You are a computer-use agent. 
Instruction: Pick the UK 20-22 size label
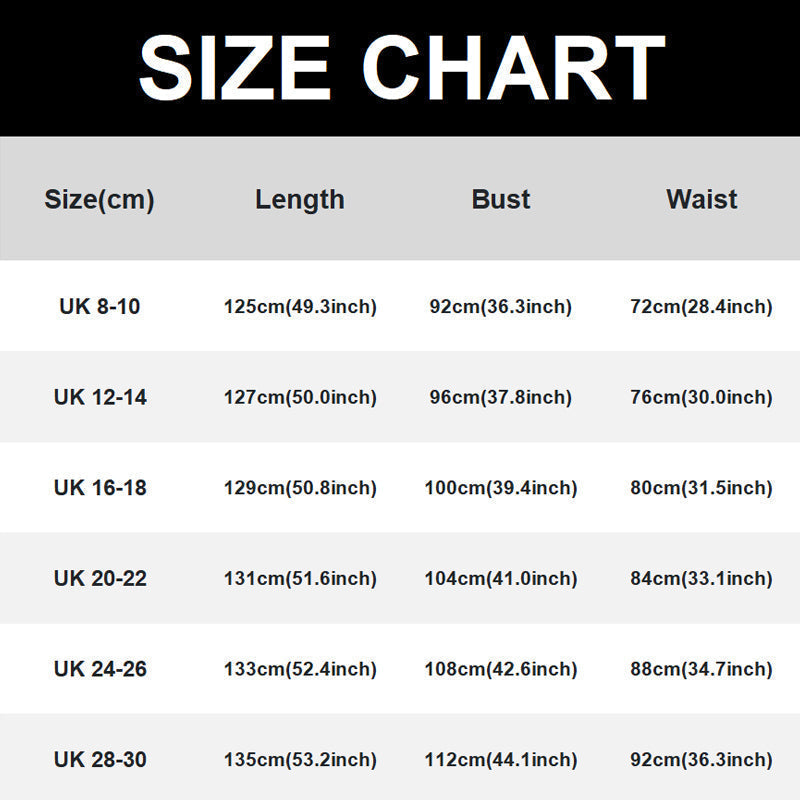click(x=99, y=579)
